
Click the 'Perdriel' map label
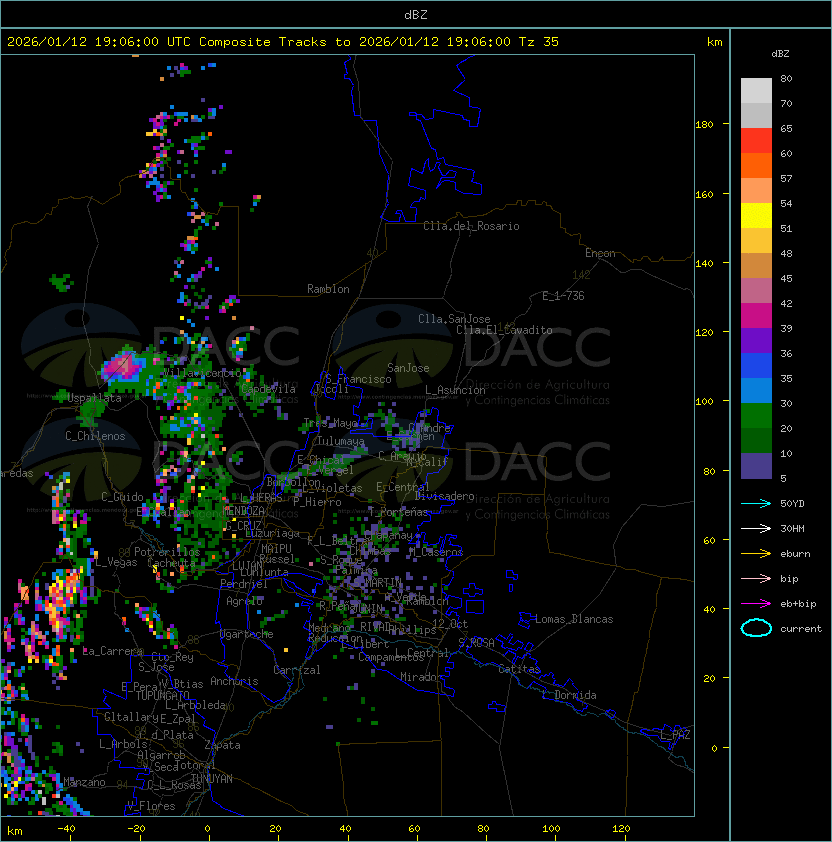point(244,584)
